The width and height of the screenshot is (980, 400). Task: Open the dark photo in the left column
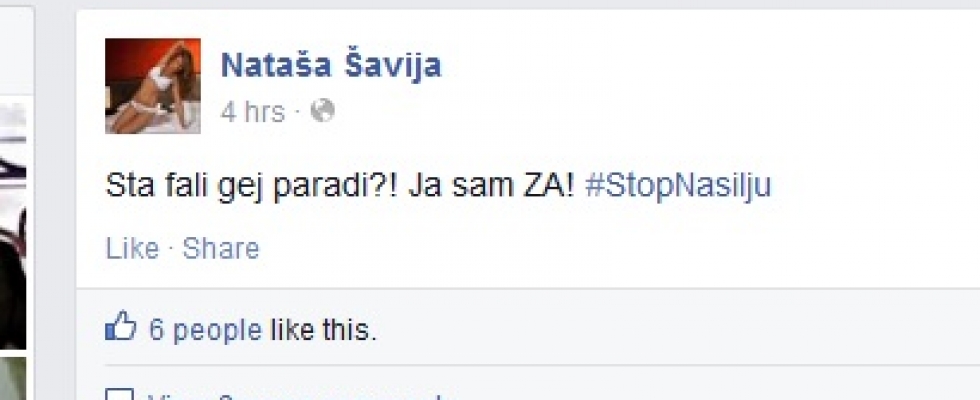pyautogui.click(x=13, y=225)
